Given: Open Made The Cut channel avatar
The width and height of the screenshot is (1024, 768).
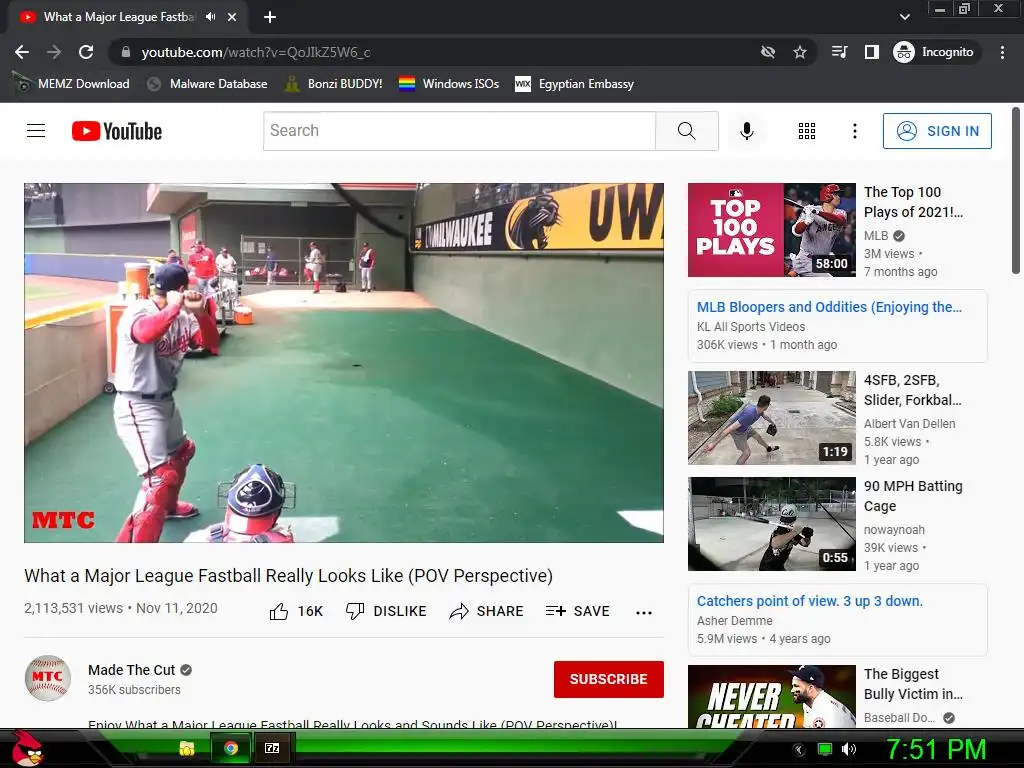Looking at the screenshot, I should (x=48, y=678).
